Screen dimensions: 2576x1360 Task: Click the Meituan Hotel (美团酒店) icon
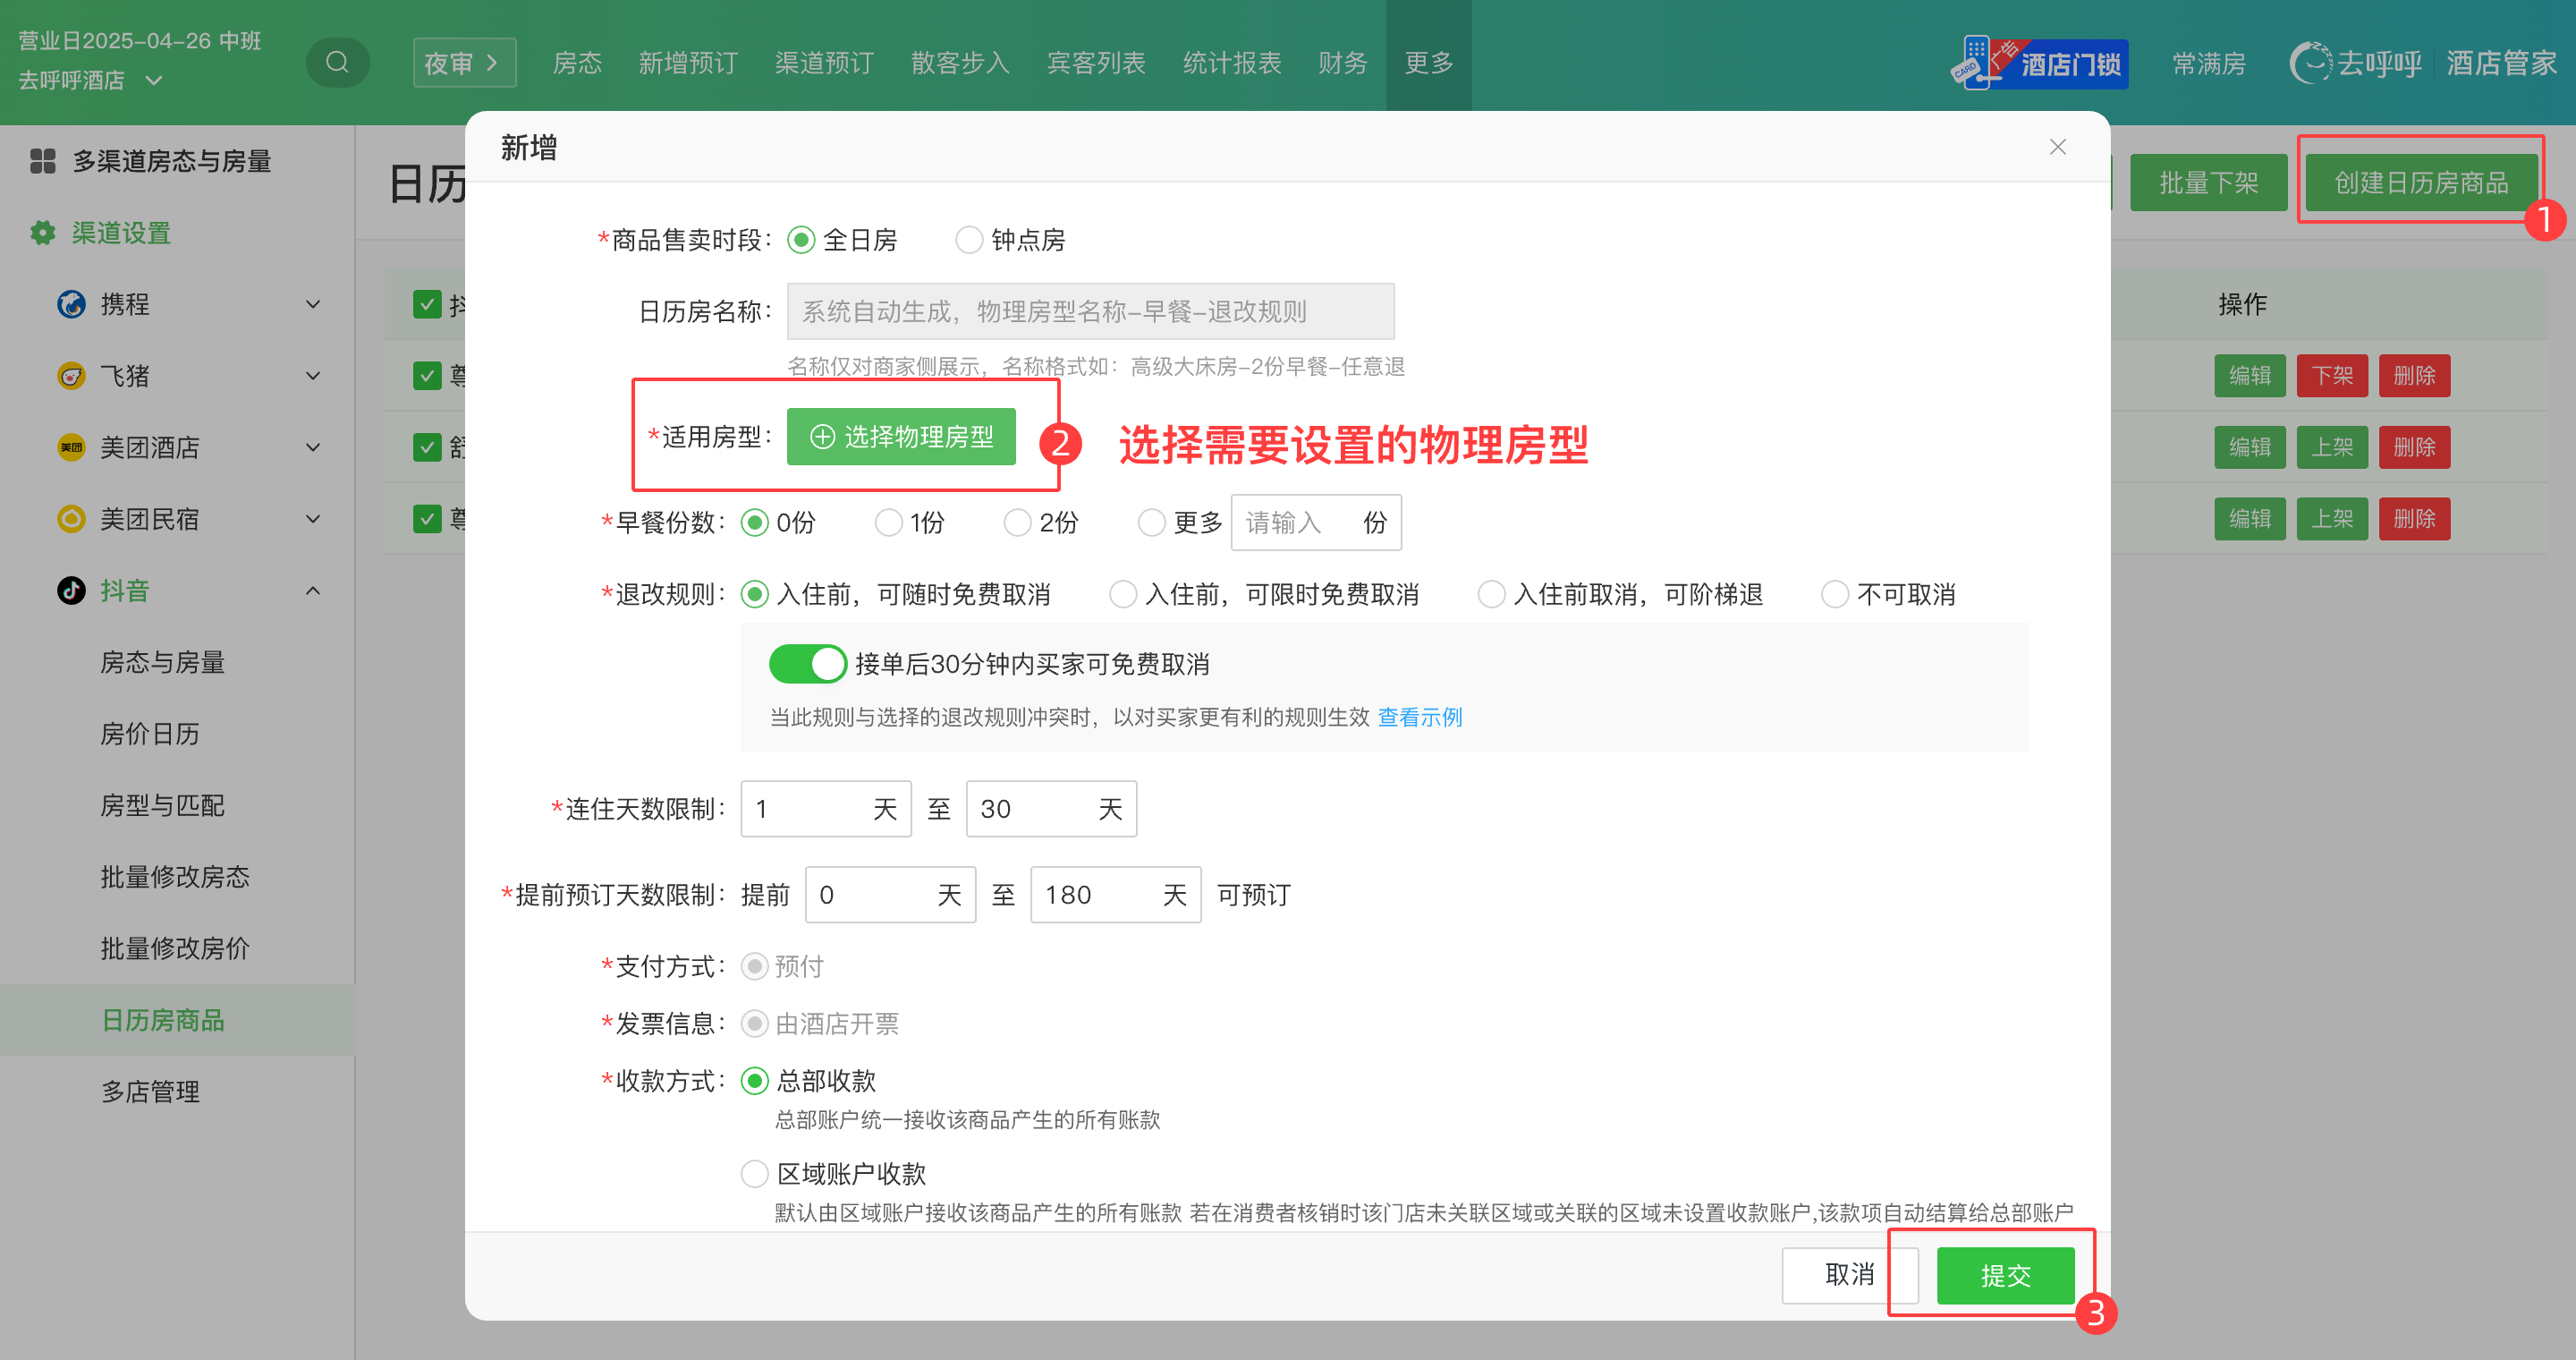pyautogui.click(x=71, y=447)
